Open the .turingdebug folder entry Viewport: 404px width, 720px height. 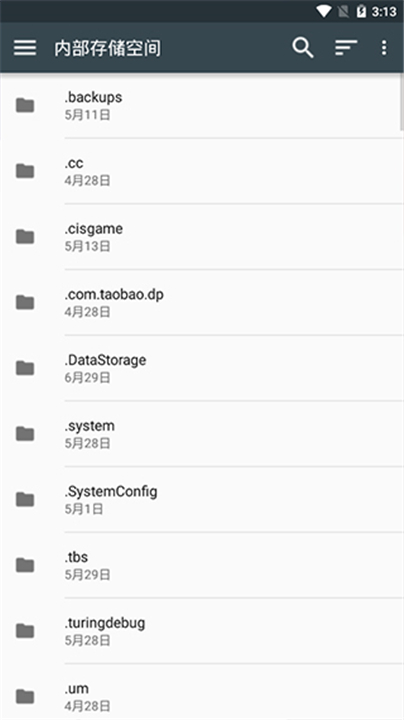(x=202, y=631)
